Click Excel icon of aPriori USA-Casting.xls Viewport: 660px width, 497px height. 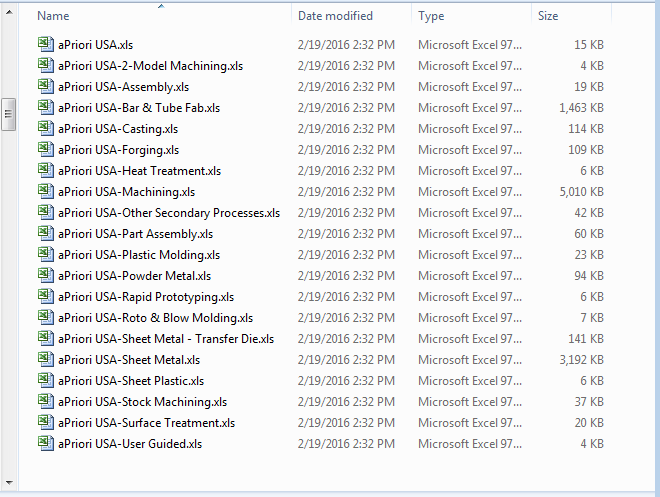46,128
